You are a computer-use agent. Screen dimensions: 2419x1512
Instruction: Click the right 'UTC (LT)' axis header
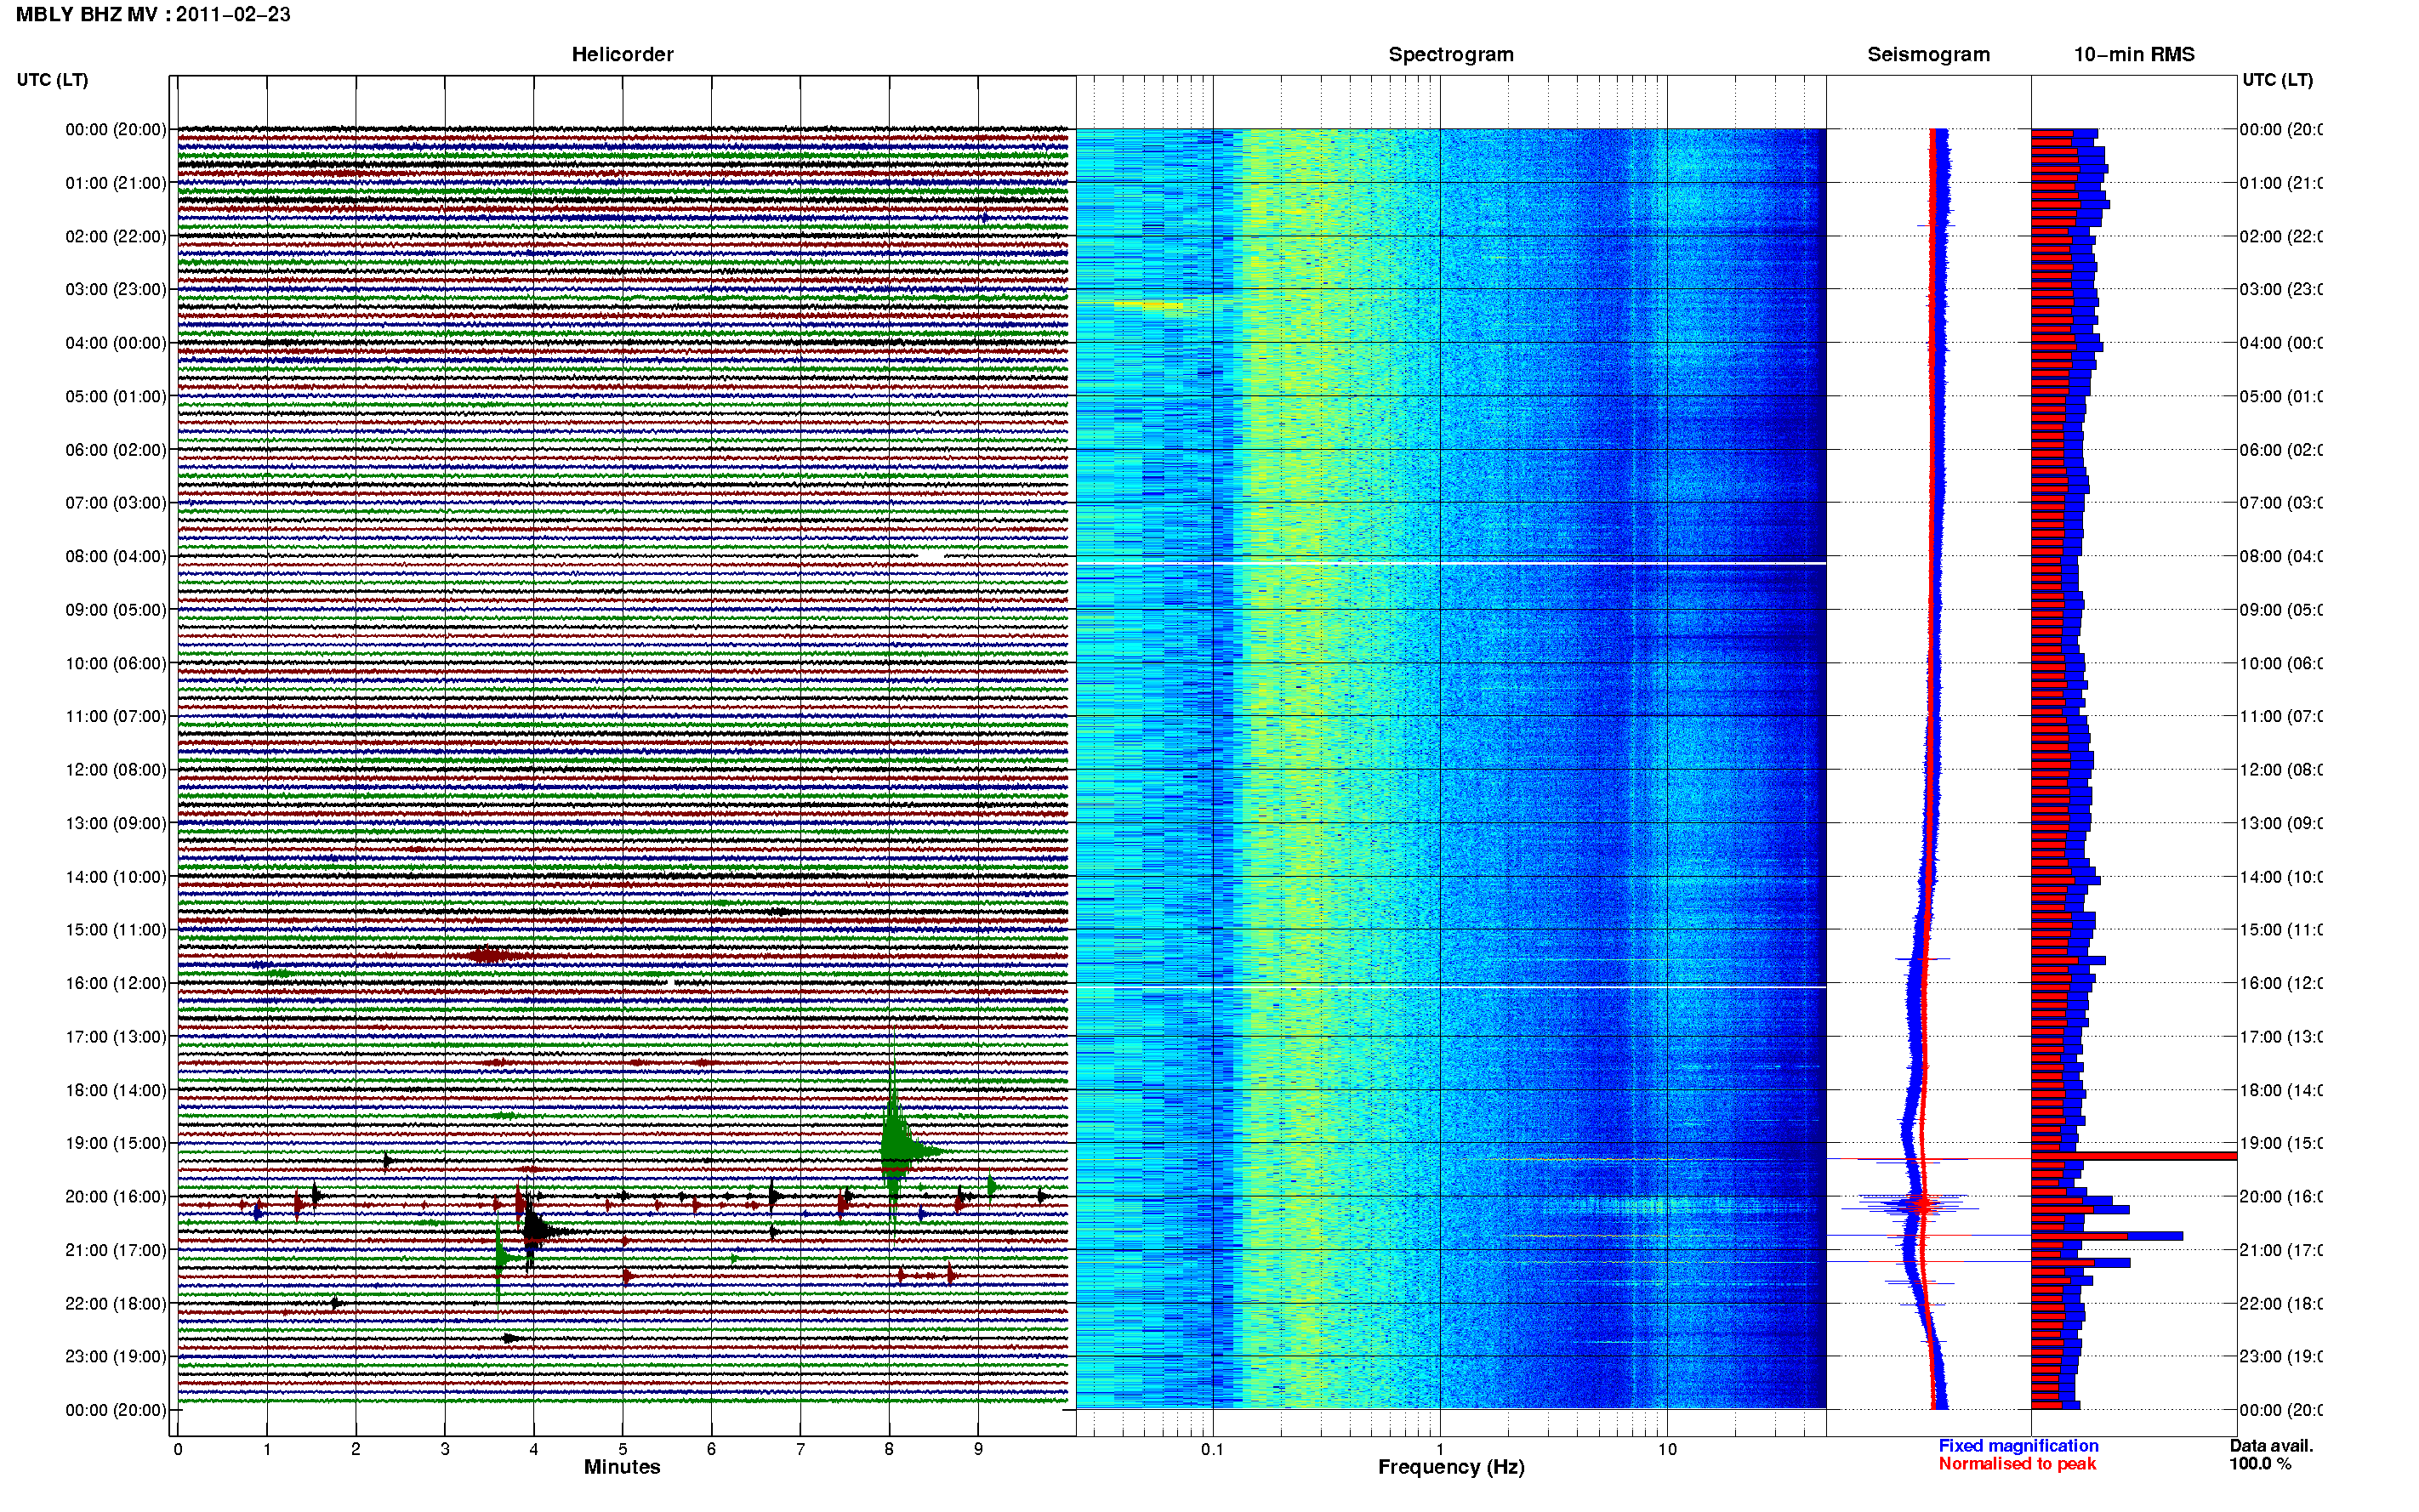[x=2277, y=80]
